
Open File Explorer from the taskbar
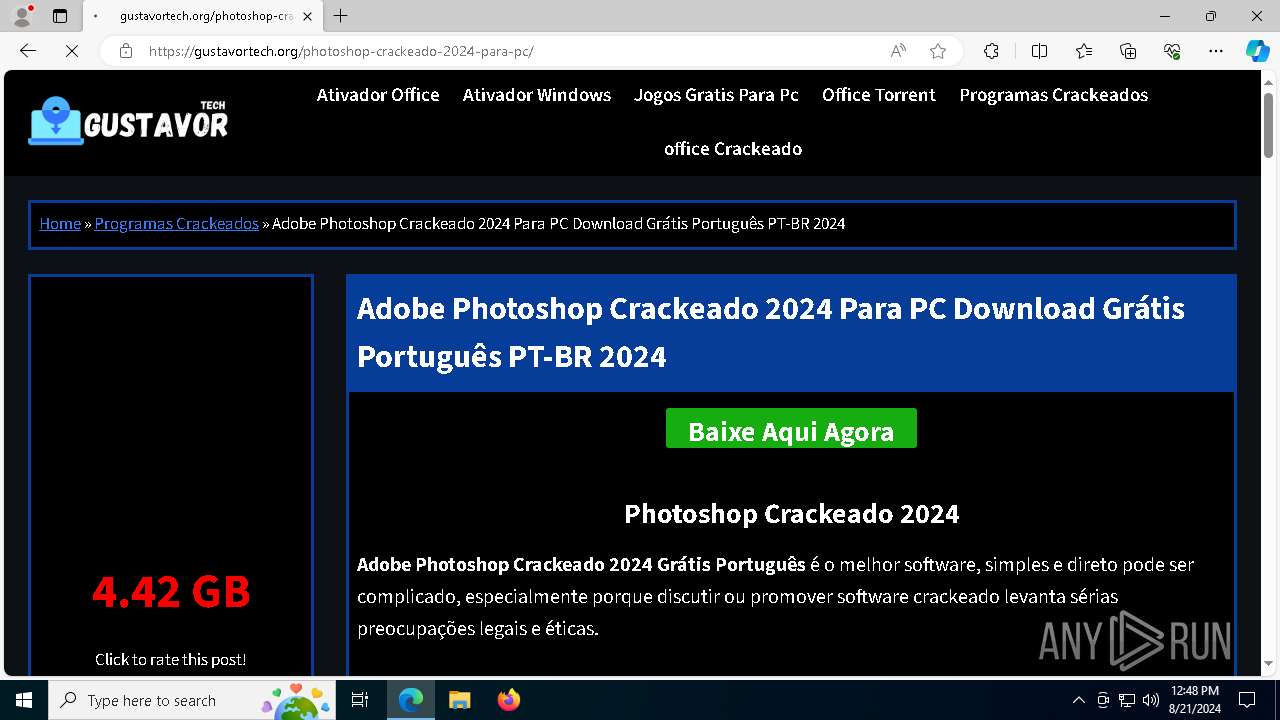459,700
